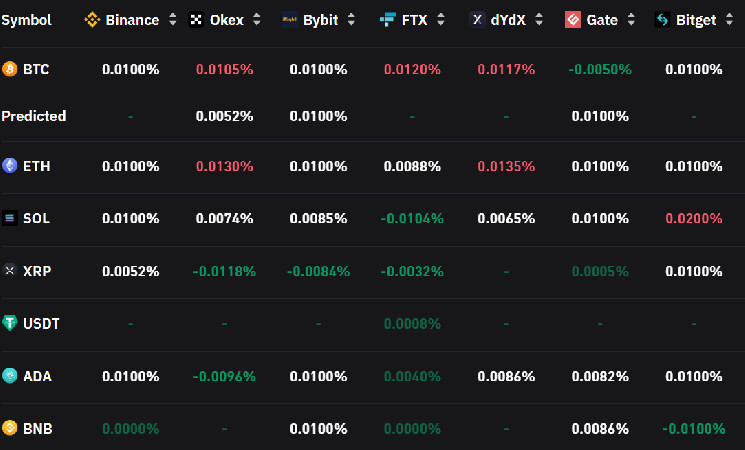Open the BNB symbol row
The width and height of the screenshot is (745, 450).
click(37, 429)
